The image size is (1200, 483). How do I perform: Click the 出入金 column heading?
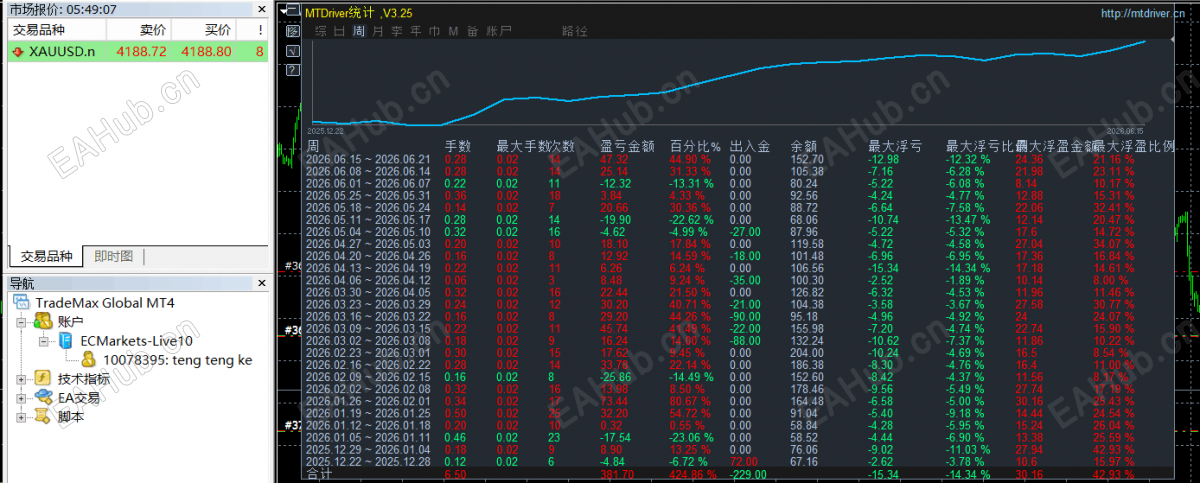(749, 146)
